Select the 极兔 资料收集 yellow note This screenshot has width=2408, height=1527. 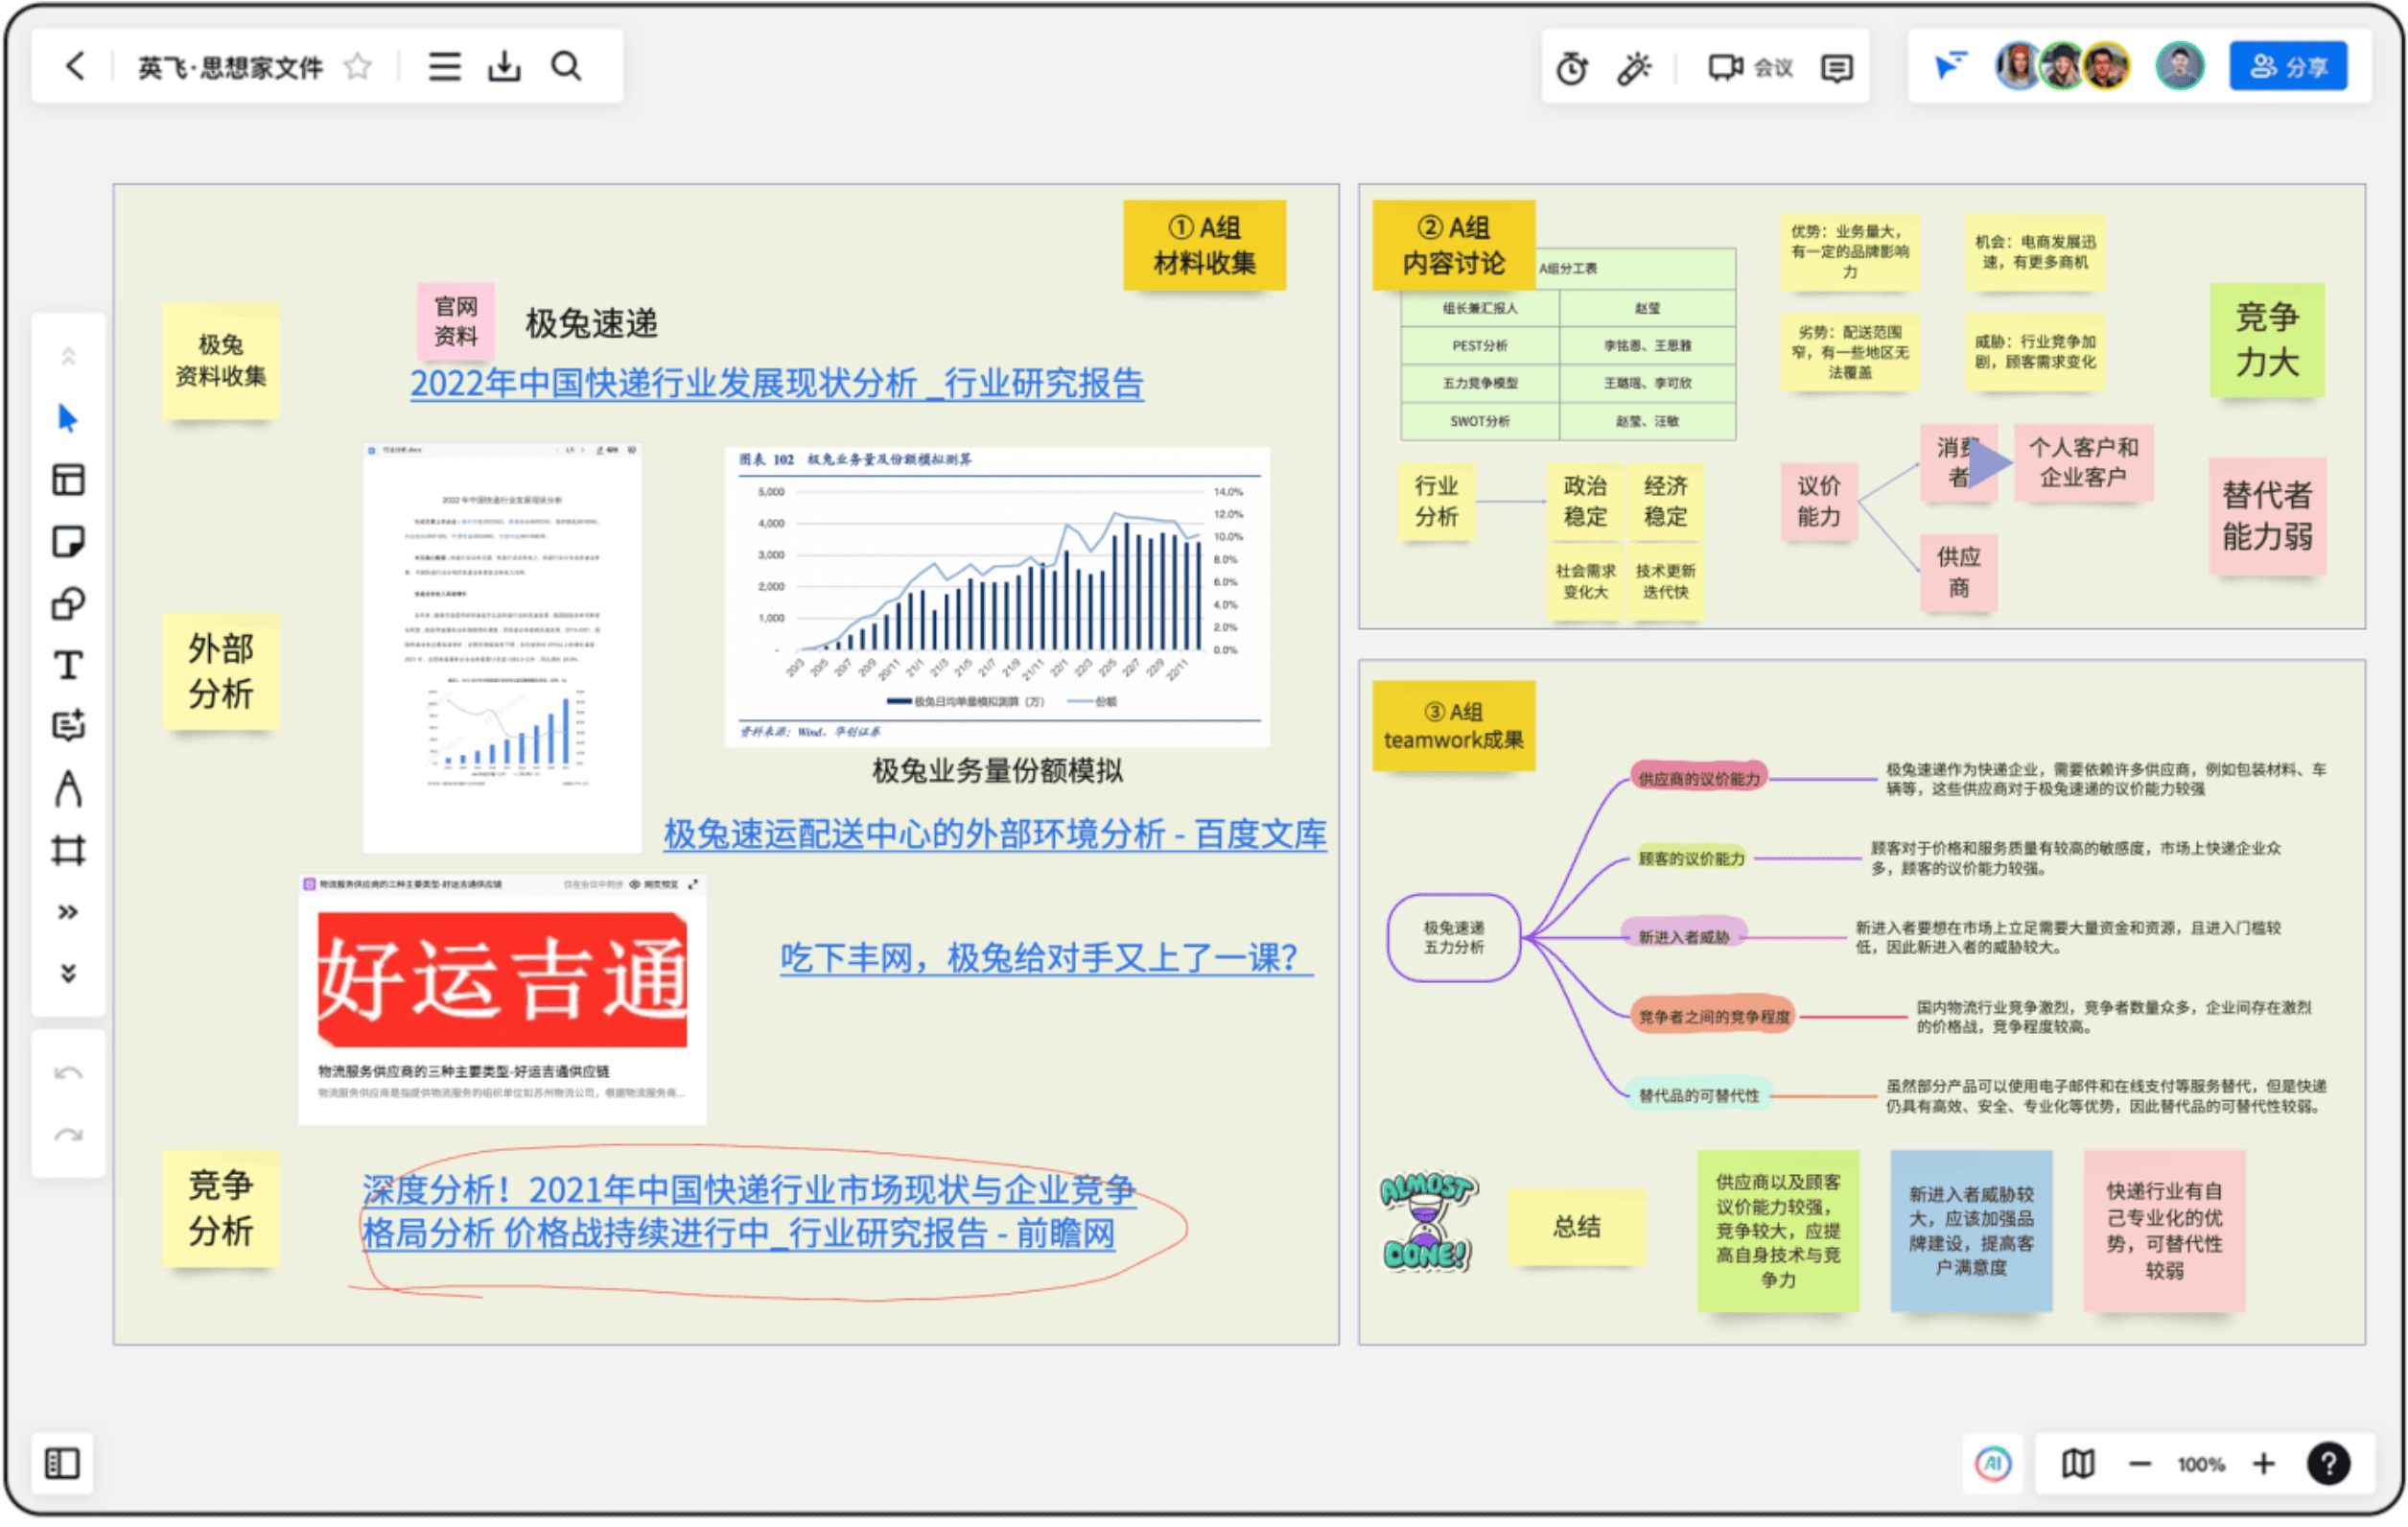(x=221, y=361)
